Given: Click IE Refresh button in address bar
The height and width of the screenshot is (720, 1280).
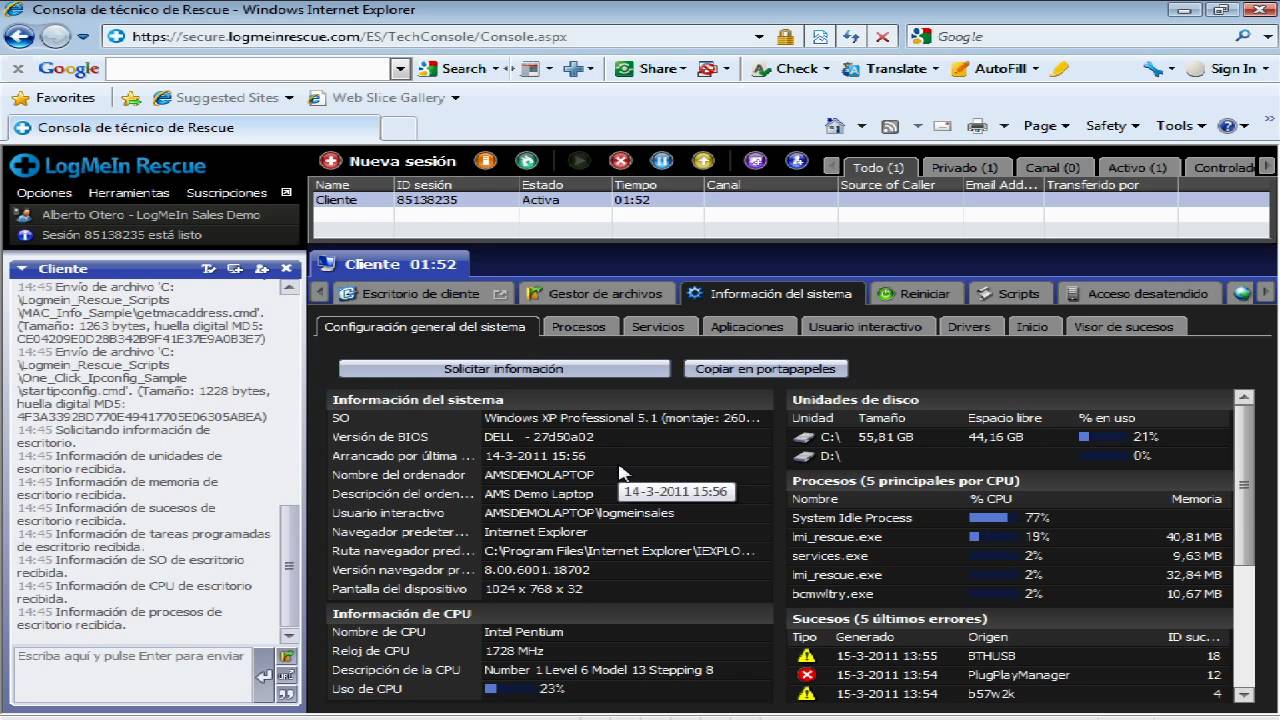Looking at the screenshot, I should tap(851, 37).
